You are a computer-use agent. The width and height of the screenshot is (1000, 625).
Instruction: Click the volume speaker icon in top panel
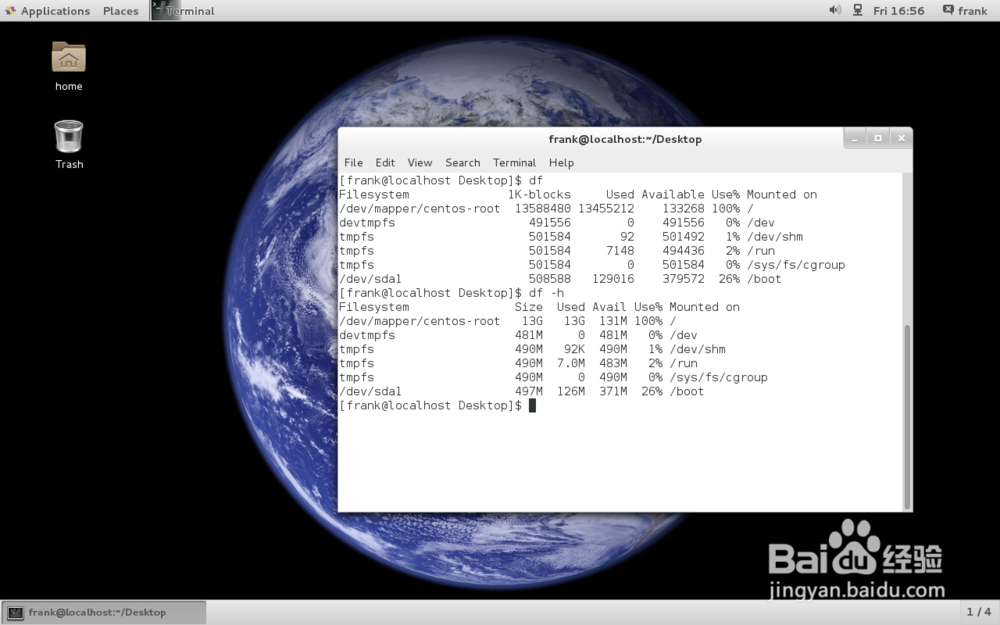click(834, 10)
